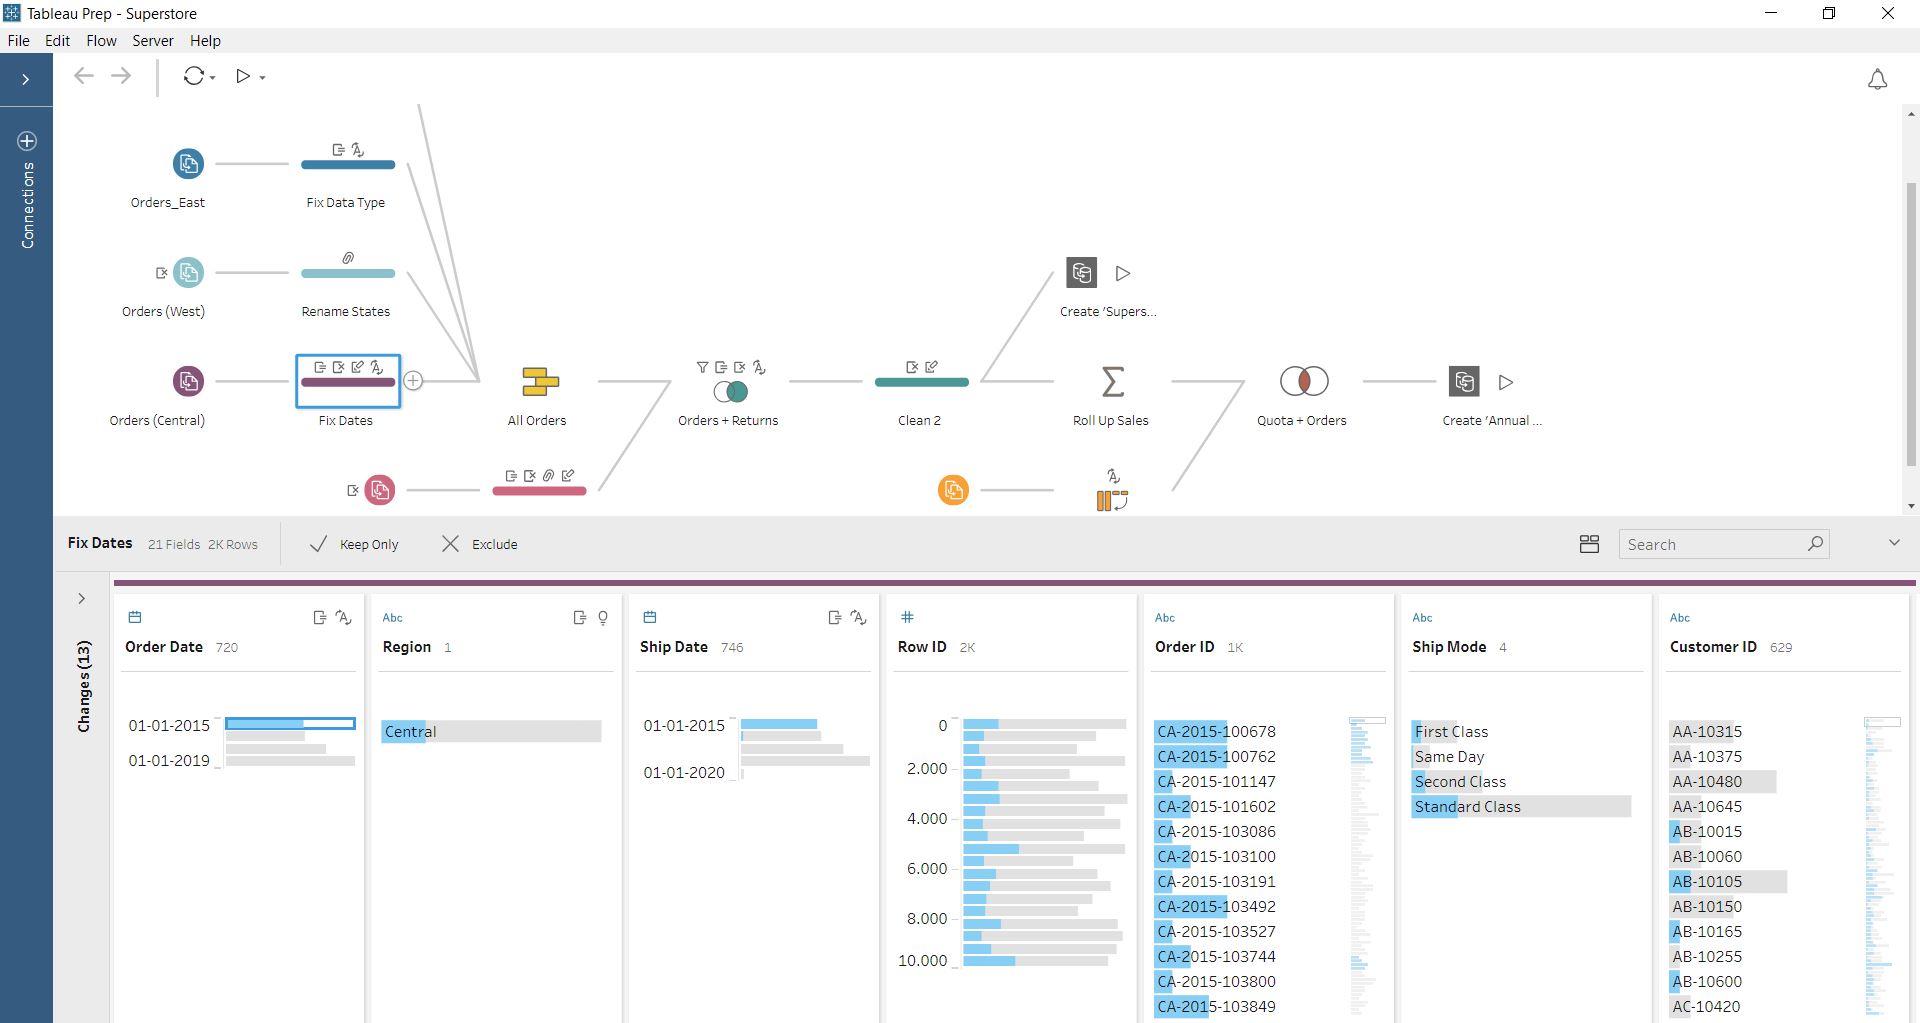Add a step after Fix Dates
The height and width of the screenshot is (1023, 1920).
(413, 381)
